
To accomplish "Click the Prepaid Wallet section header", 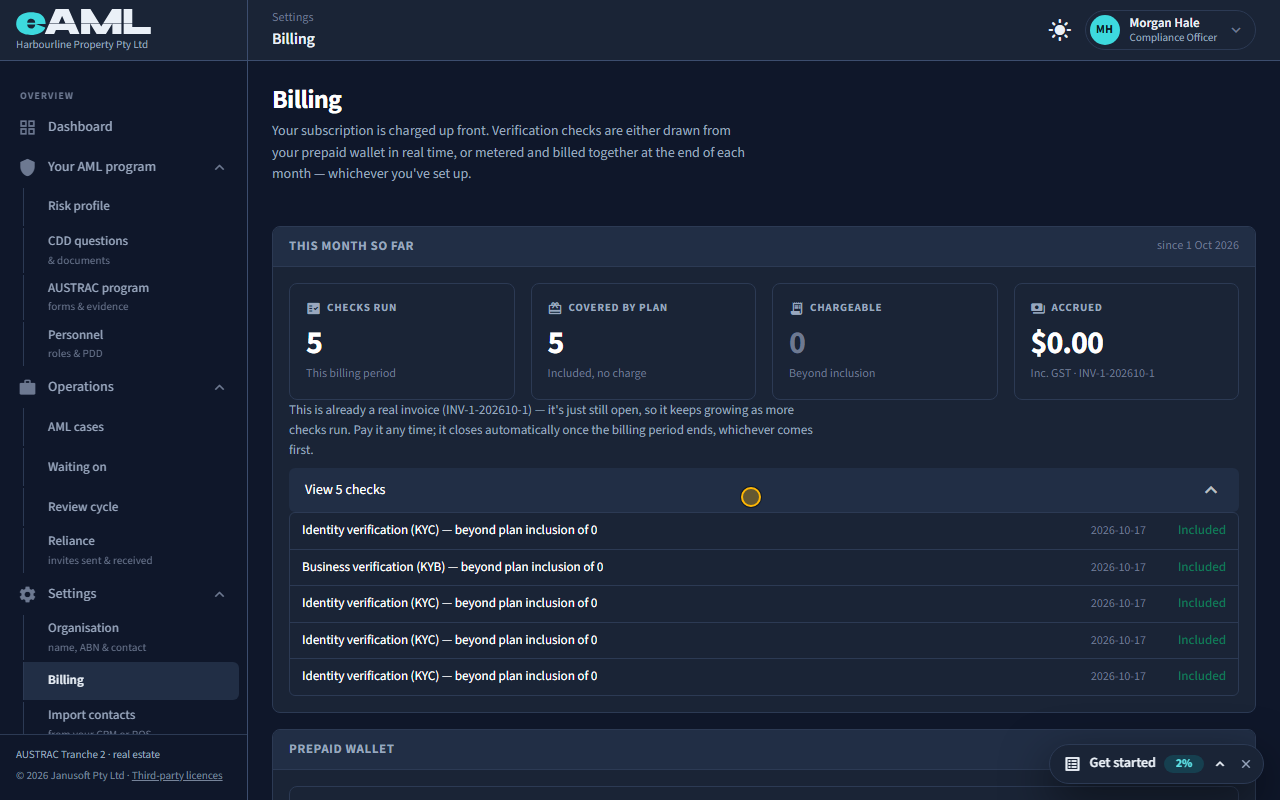I will [x=764, y=749].
